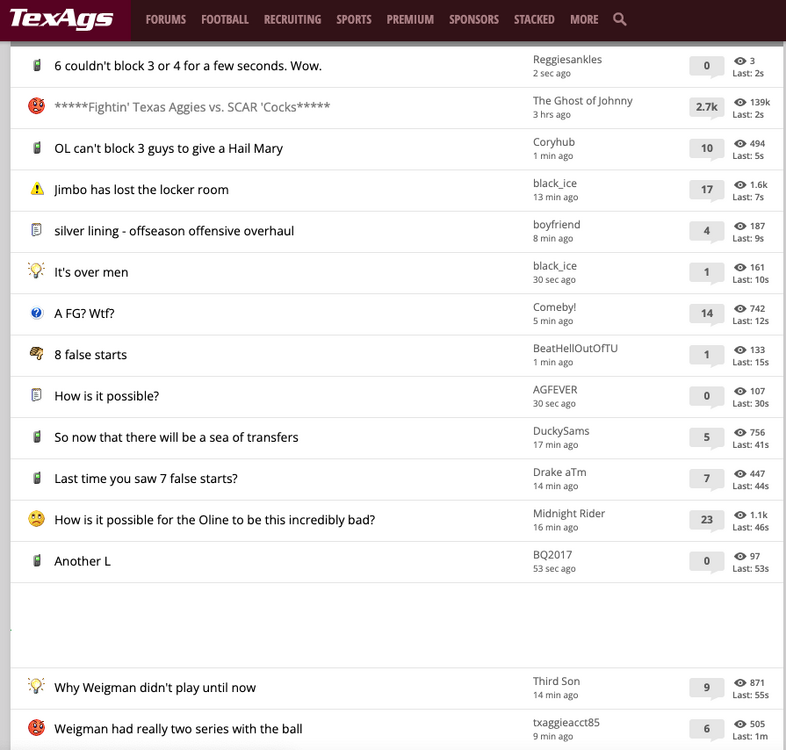Click reply count bubble 2.7k on game thread
The height and width of the screenshot is (750, 786).
point(706,107)
